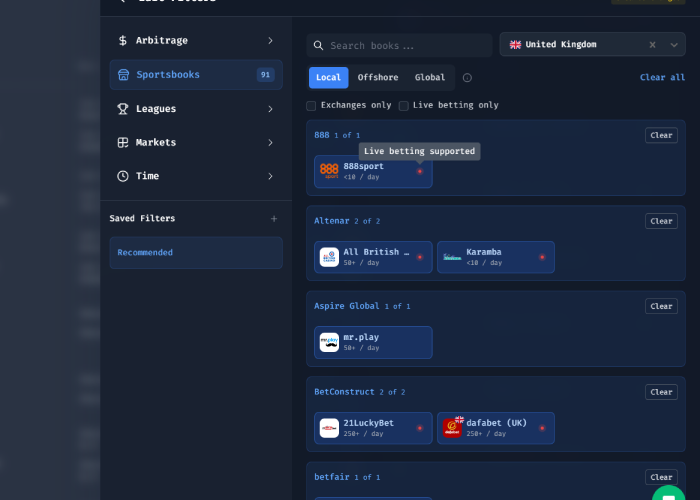
Task: Click the red live dot on dafabet (UK)
Action: click(x=542, y=428)
